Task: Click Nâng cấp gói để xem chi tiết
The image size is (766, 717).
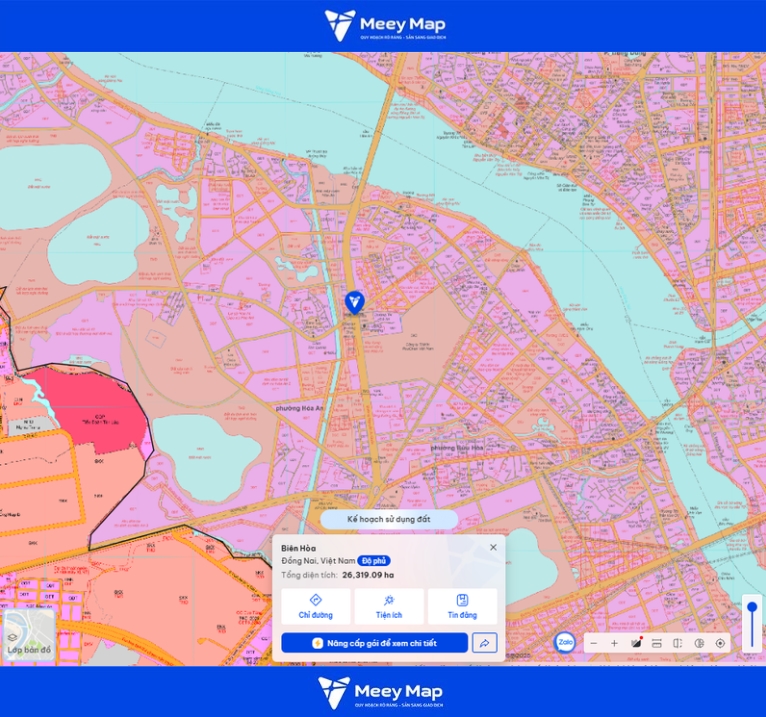Action: tap(374, 643)
